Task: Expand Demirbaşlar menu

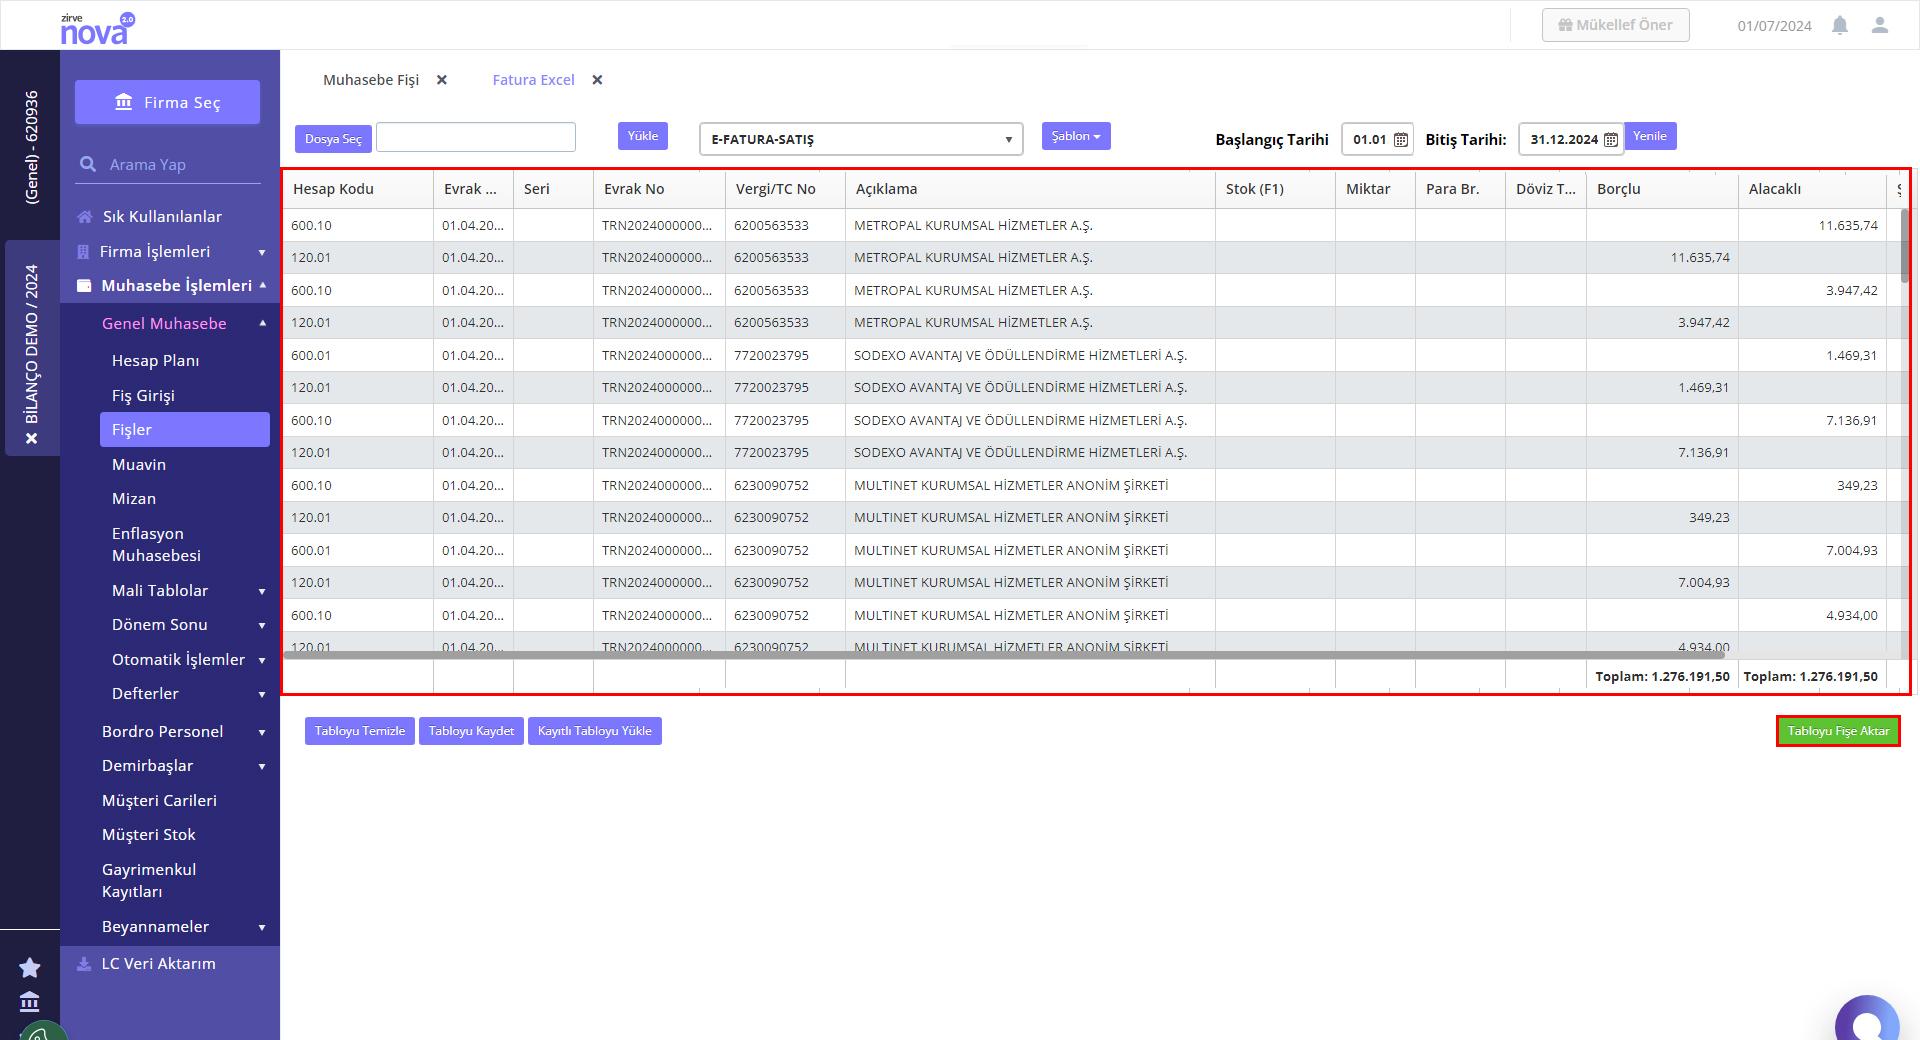Action: [x=262, y=766]
